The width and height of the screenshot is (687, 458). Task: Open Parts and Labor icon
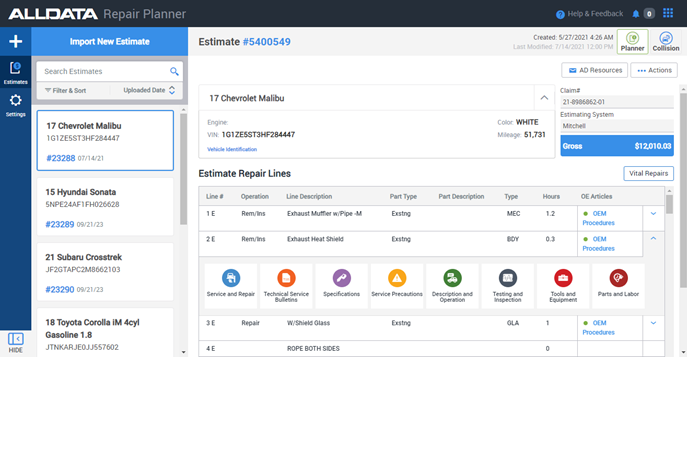tap(618, 278)
